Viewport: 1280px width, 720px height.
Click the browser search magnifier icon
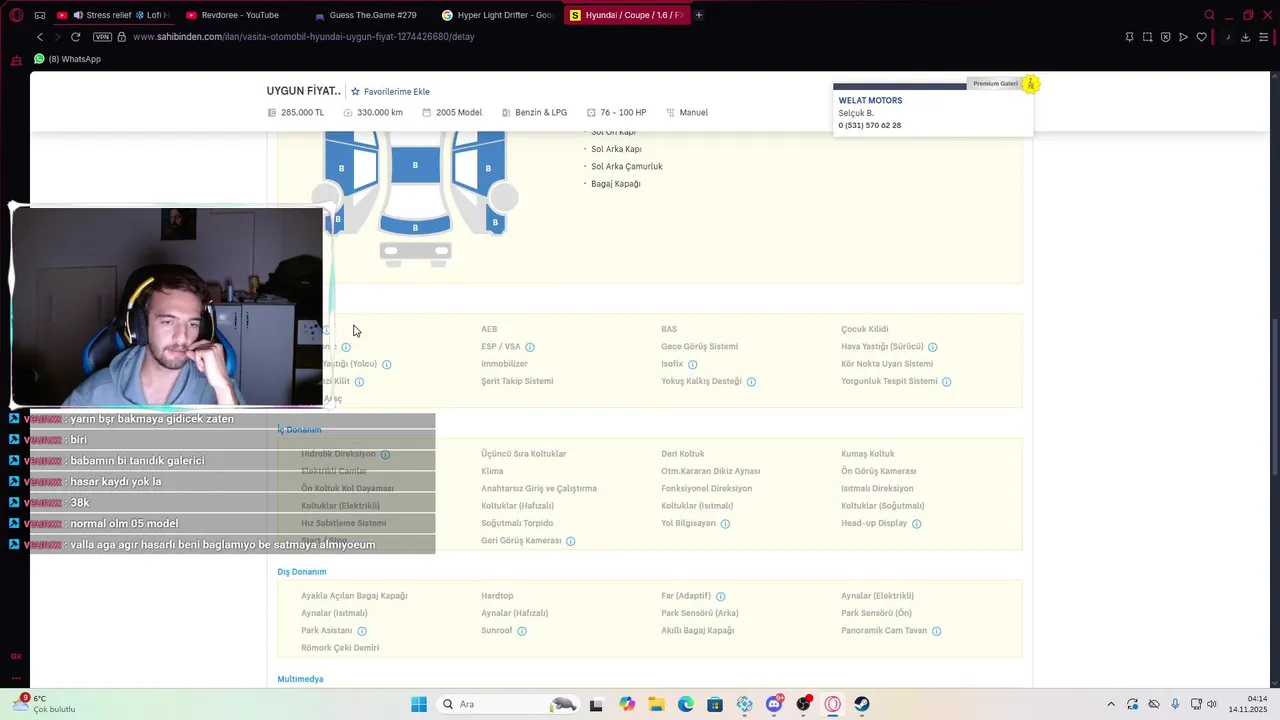pyautogui.click(x=1209, y=15)
